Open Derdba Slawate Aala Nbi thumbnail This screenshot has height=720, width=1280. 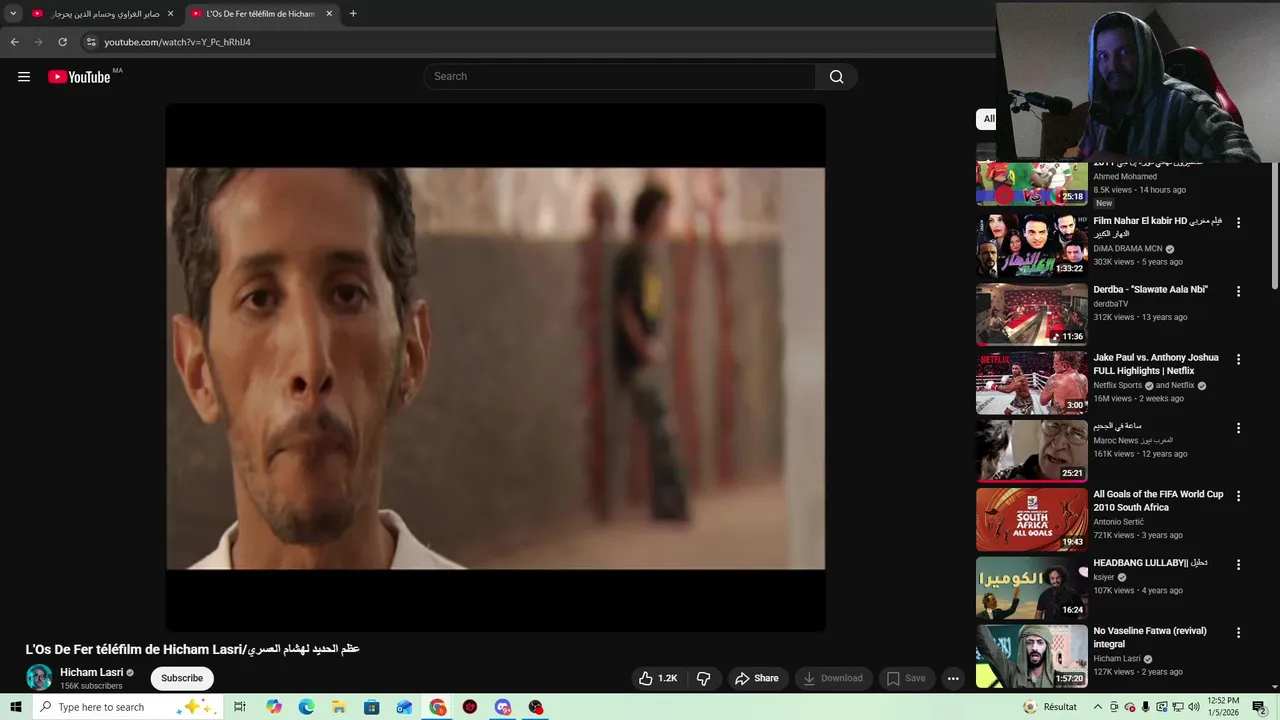coord(1031,314)
